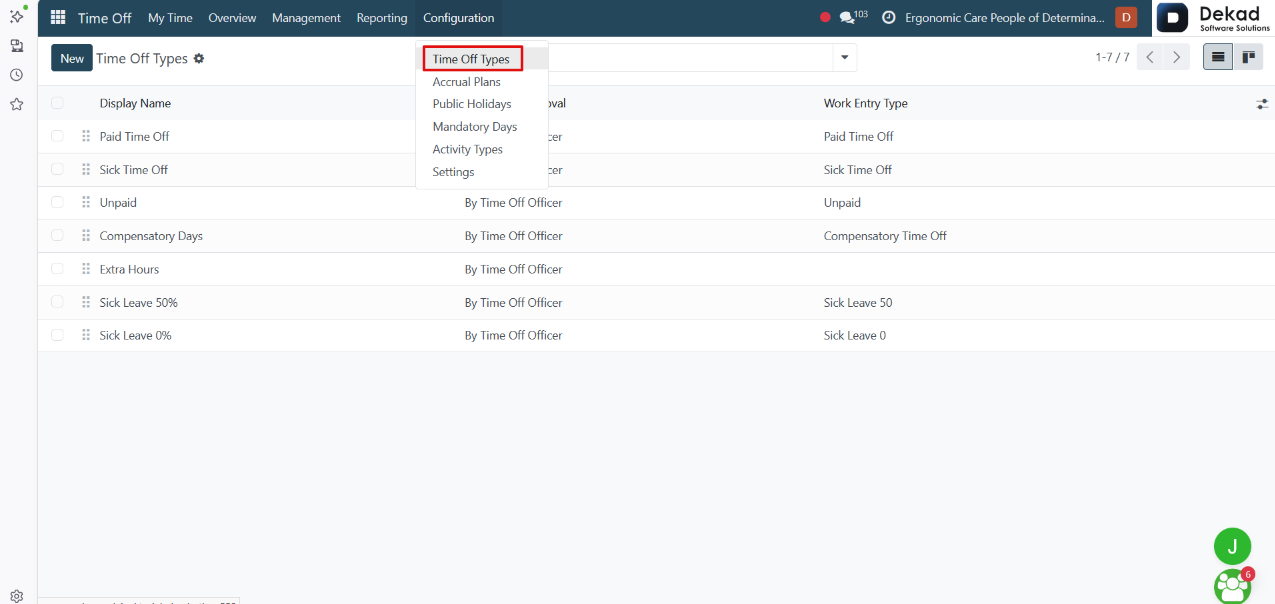Grab the drag handle of Unpaid row
The image size is (1275, 604).
coord(86,202)
